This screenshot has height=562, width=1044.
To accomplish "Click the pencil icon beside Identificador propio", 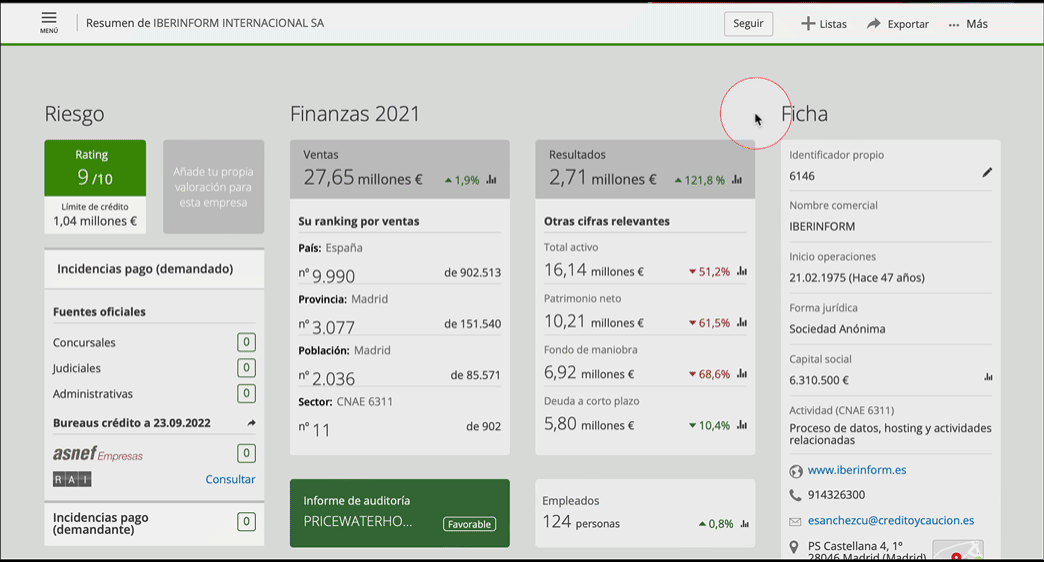I will tap(987, 173).
